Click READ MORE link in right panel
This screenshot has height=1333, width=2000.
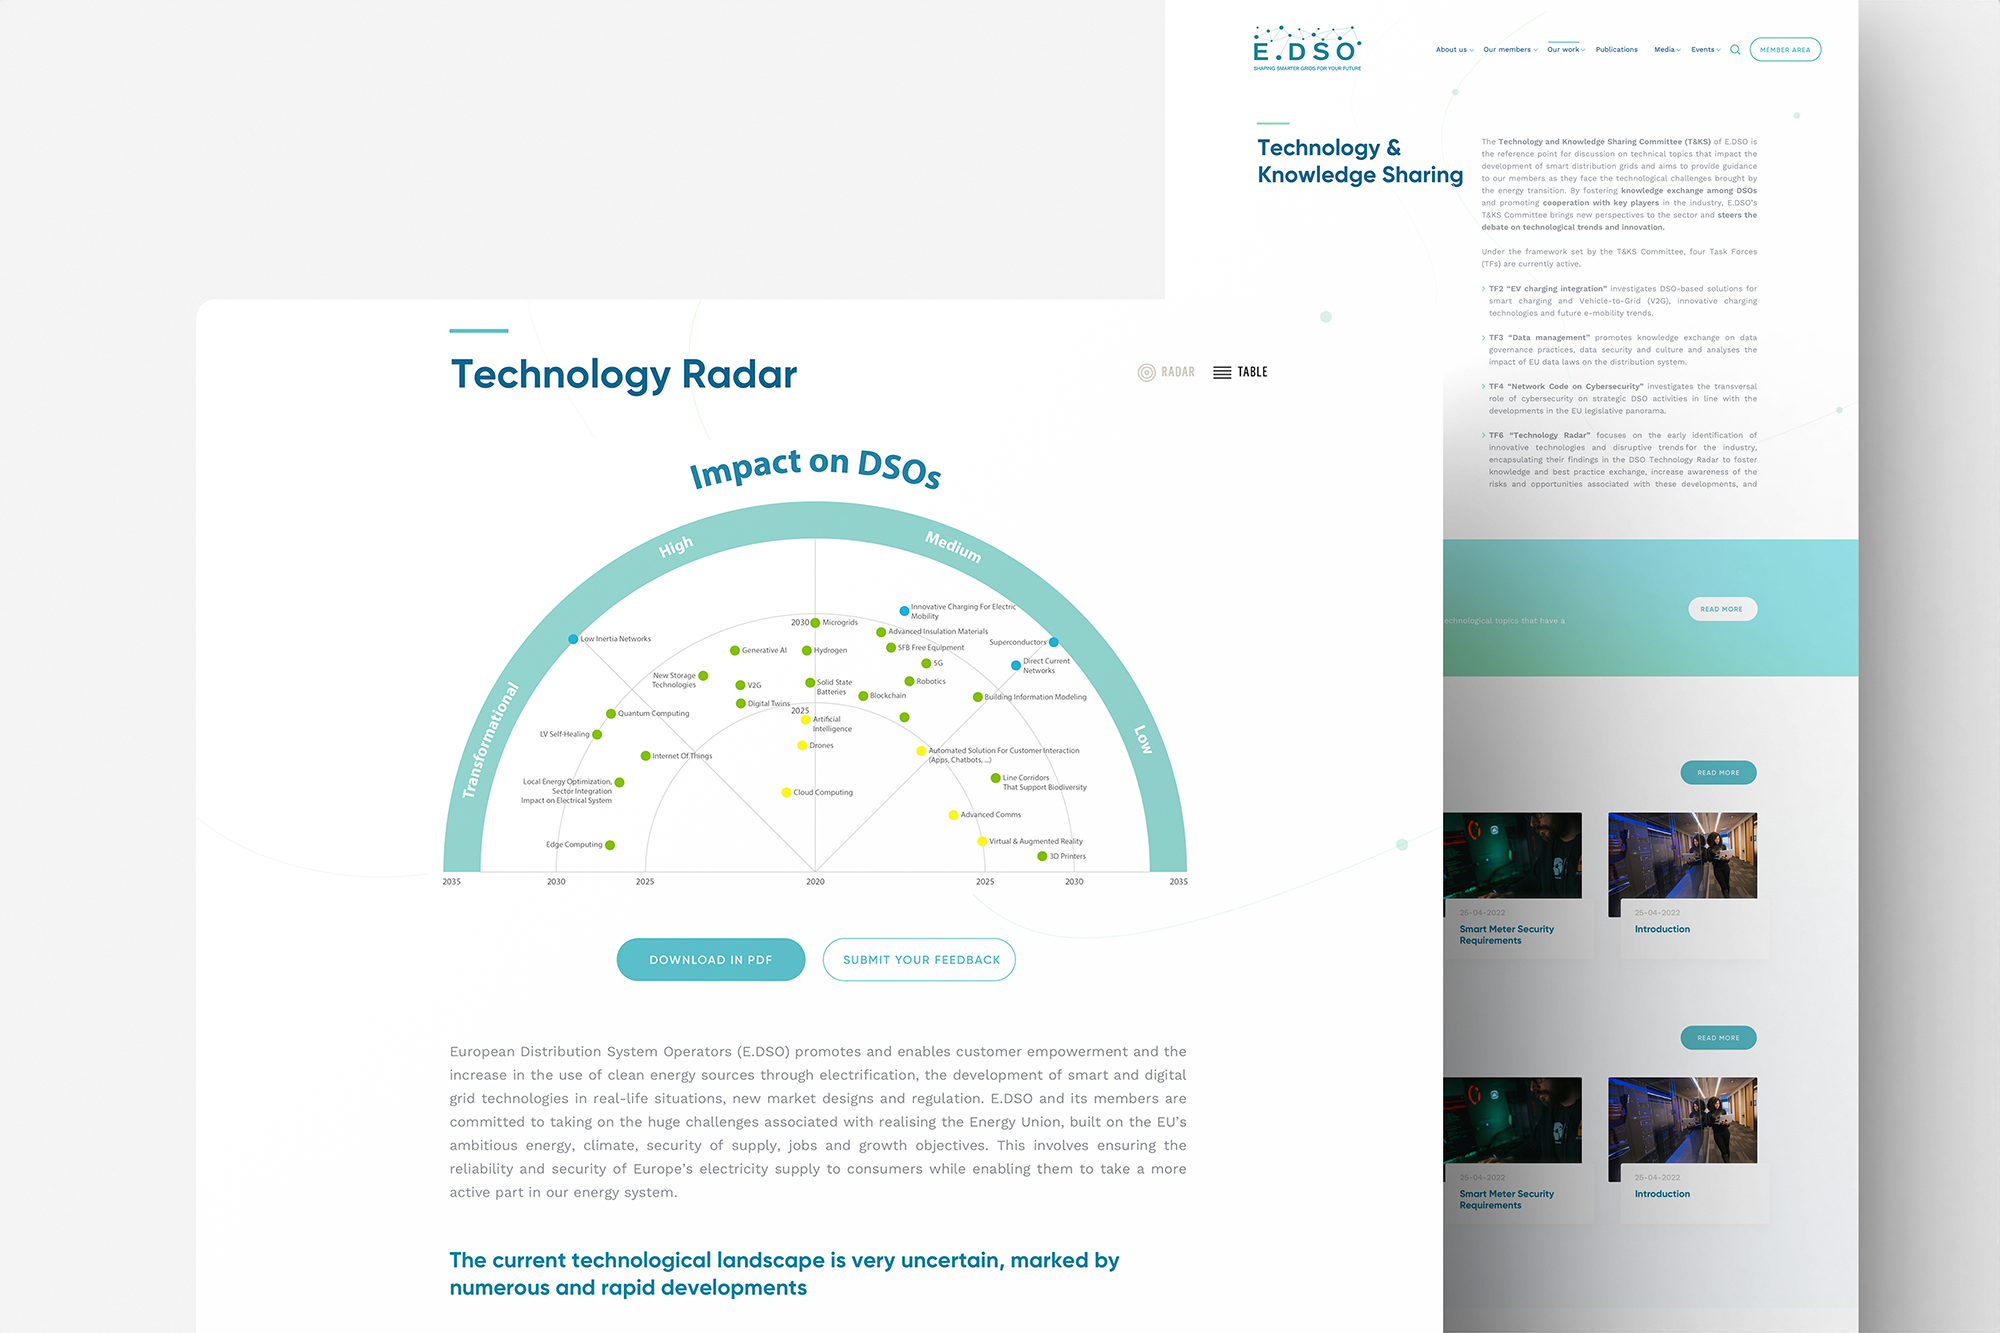click(x=1722, y=608)
